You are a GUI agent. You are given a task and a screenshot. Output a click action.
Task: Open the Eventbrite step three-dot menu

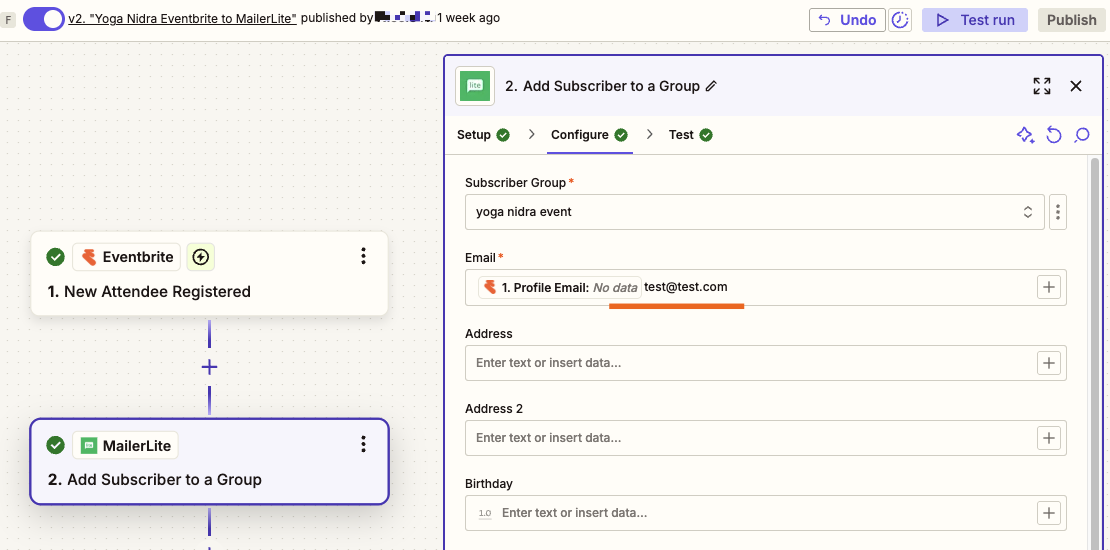click(x=363, y=256)
